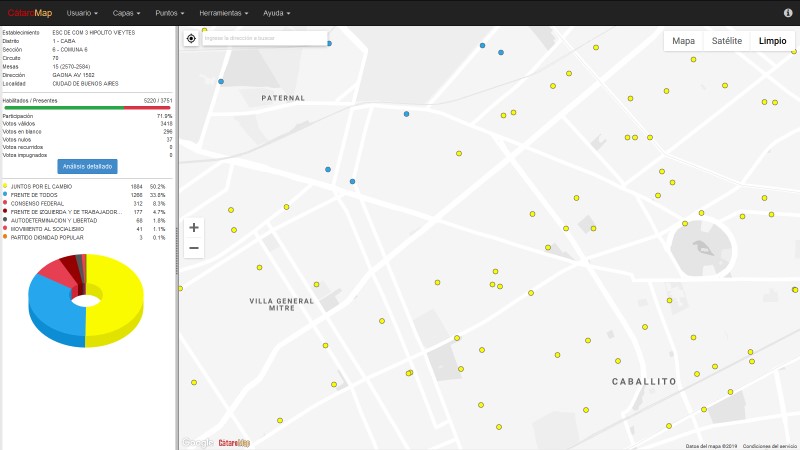800x450 pixels.
Task: Open the Capas dropdown menu
Action: click(126, 13)
